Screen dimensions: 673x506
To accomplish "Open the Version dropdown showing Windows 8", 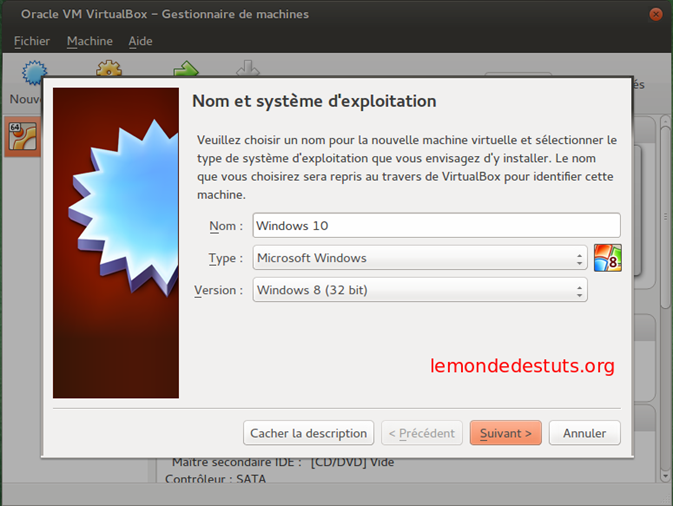I will pos(420,290).
